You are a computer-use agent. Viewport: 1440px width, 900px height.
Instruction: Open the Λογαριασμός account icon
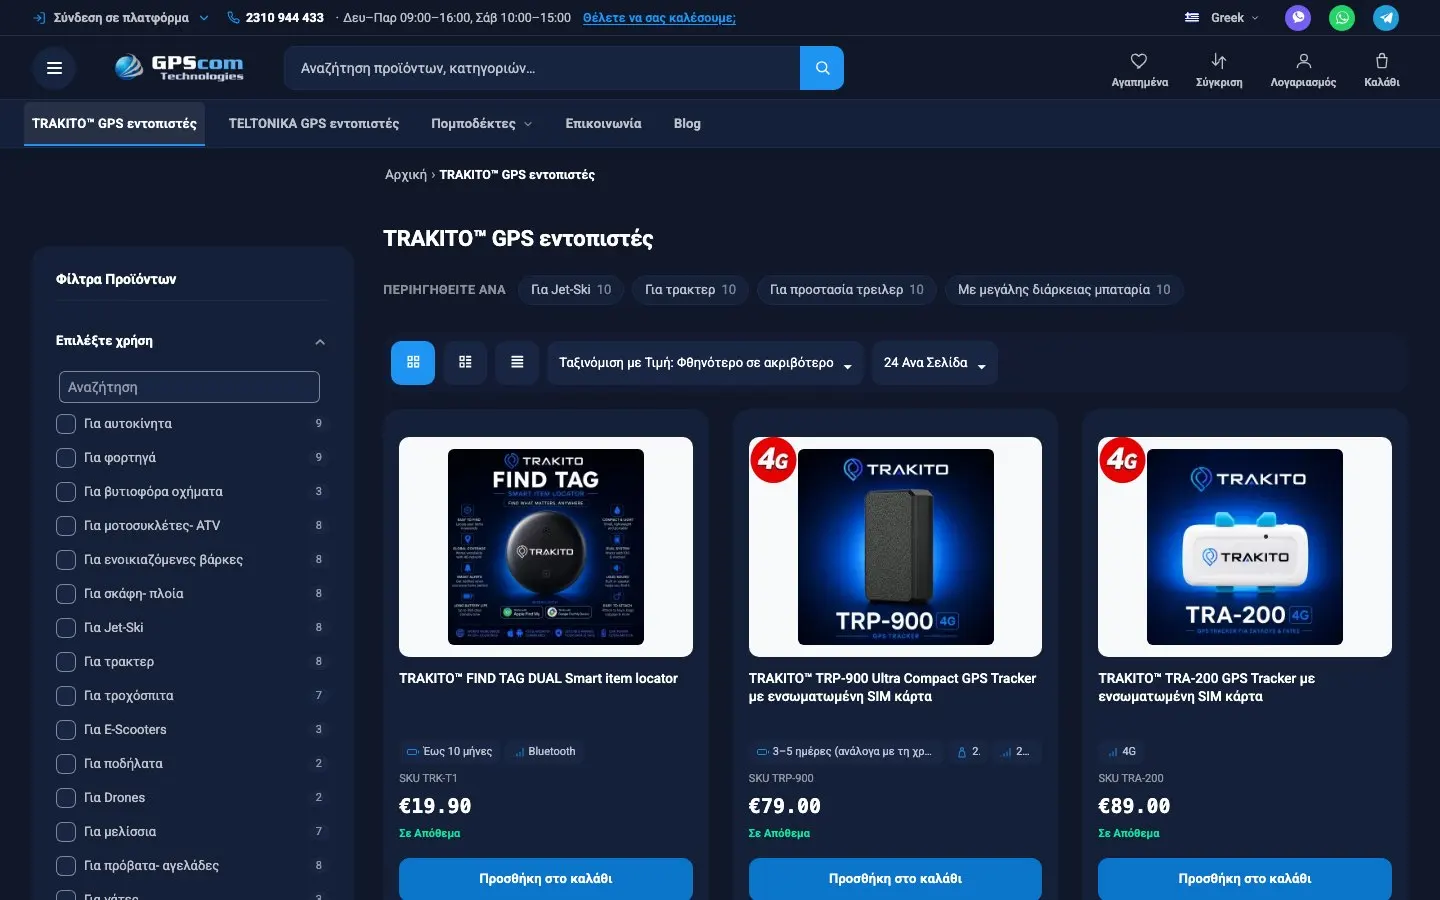point(1303,69)
